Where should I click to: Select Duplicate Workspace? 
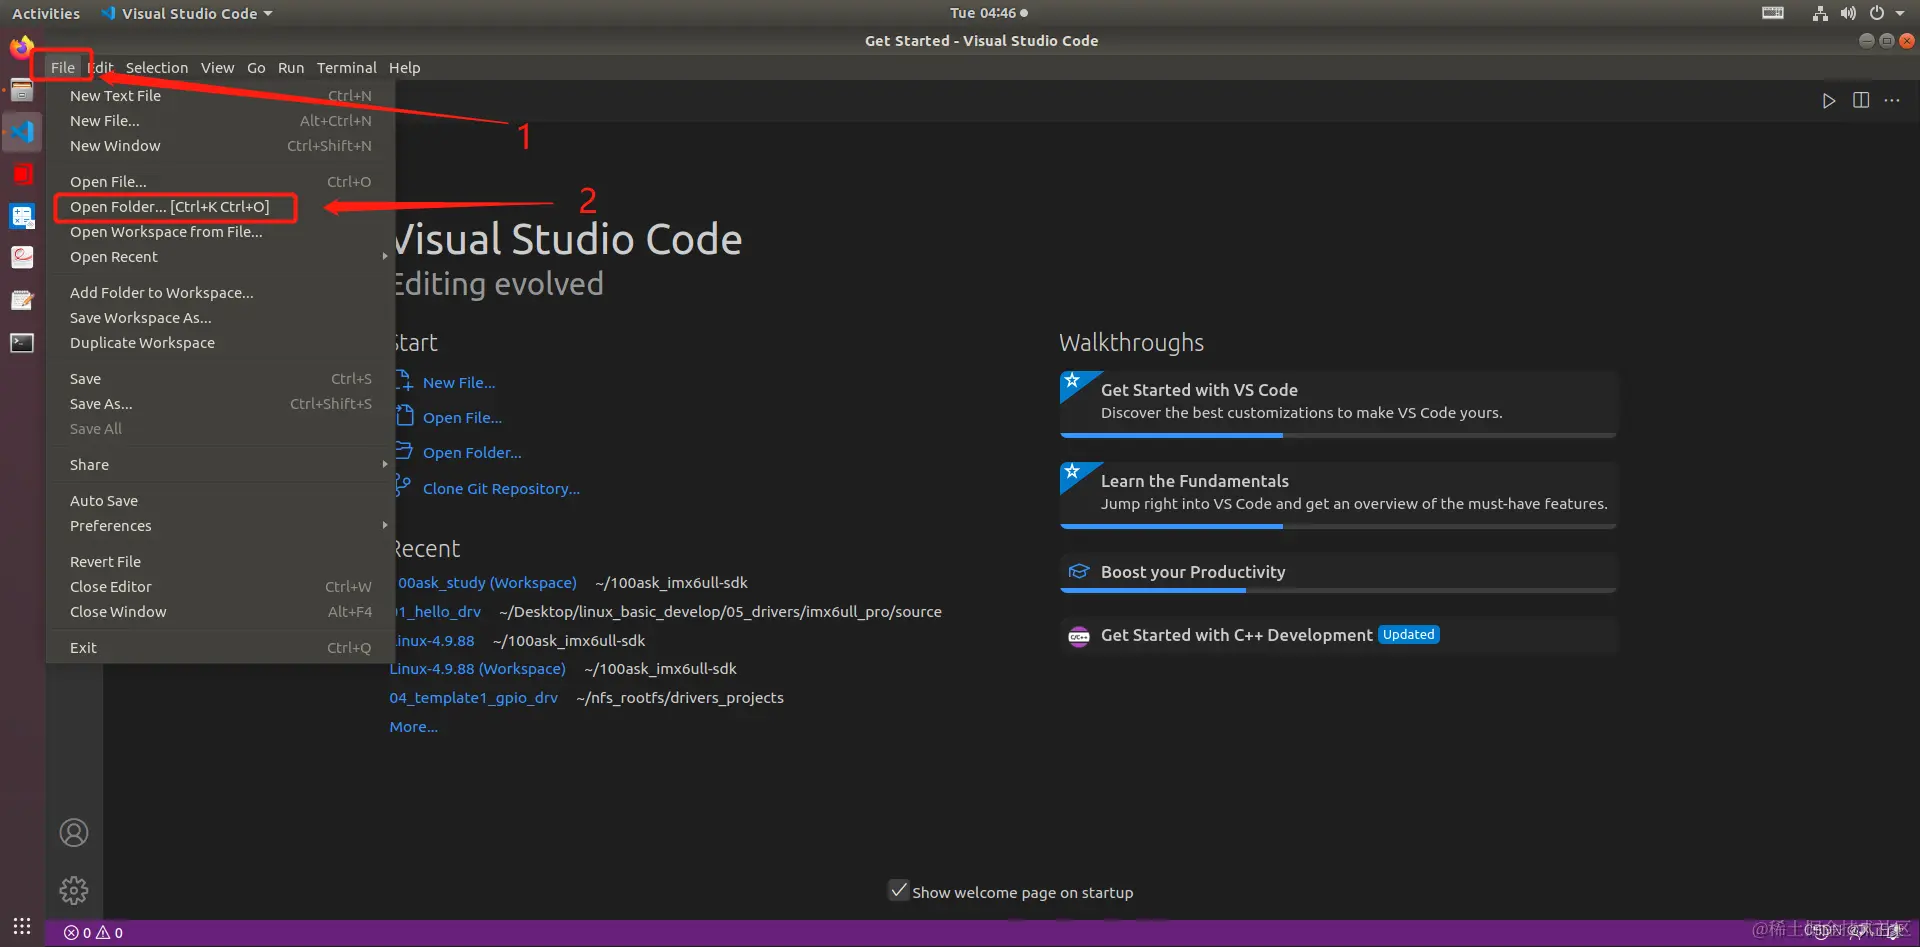click(x=221, y=343)
